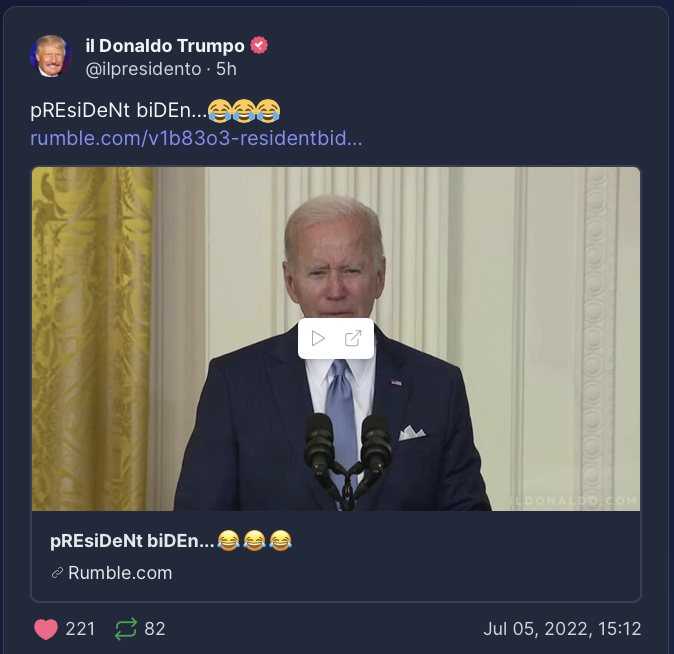Click the ILDONALDO.COM watermark on video
The width and height of the screenshot is (674, 654).
pyautogui.click(x=575, y=500)
